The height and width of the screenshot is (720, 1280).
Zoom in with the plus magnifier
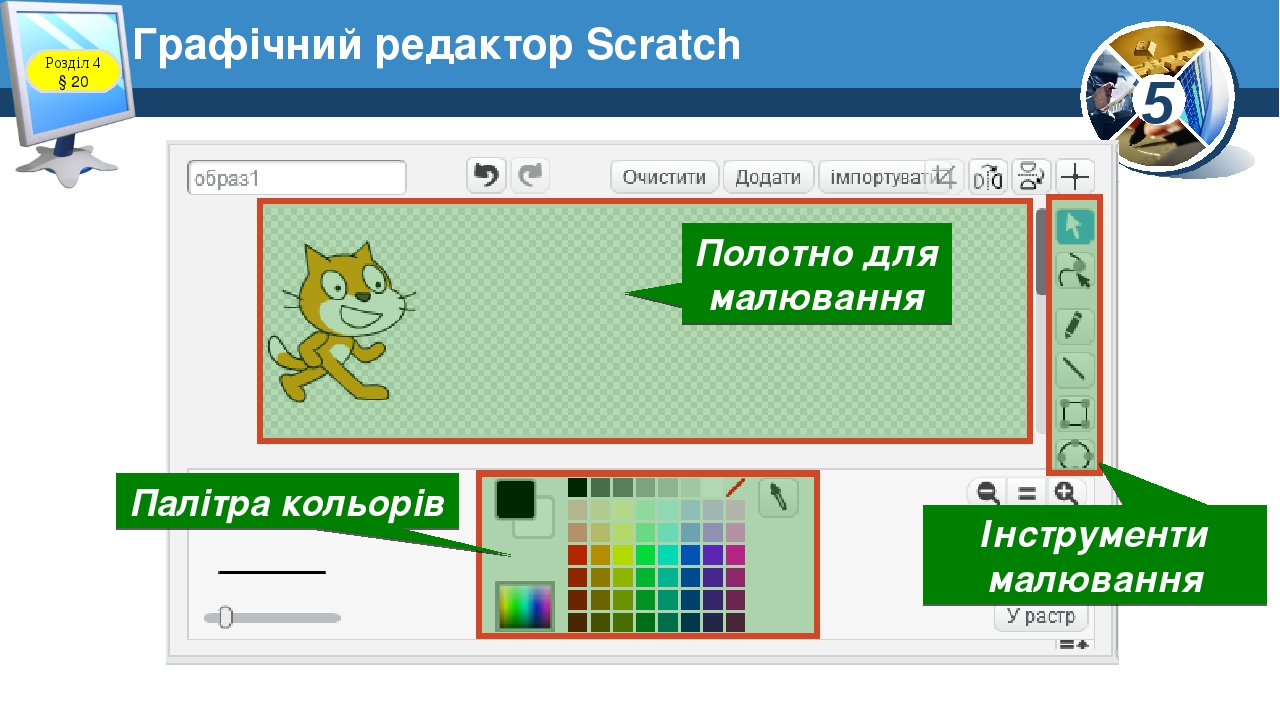pyautogui.click(x=1066, y=492)
